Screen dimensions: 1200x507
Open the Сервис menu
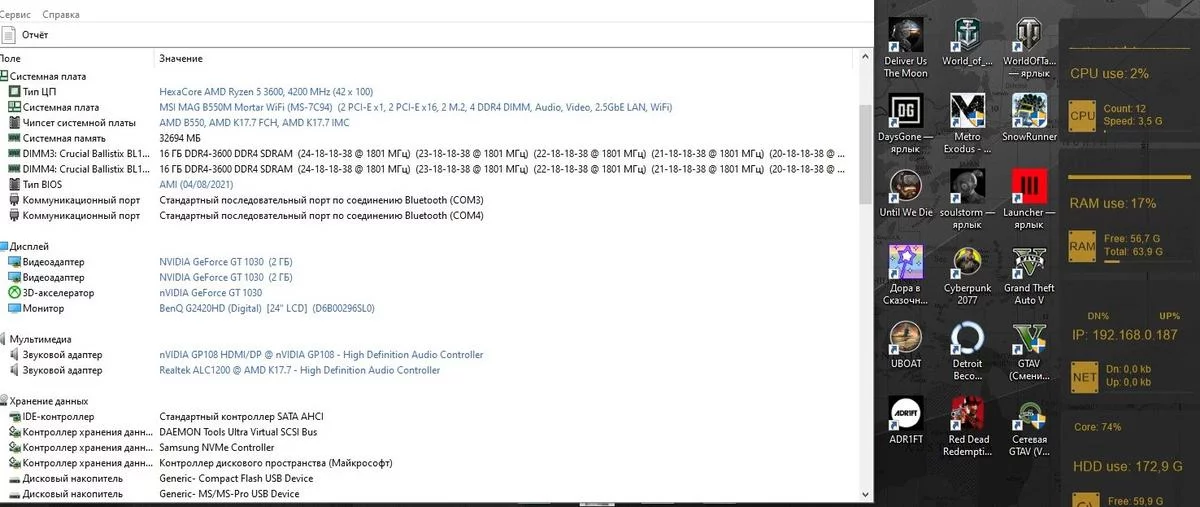(15, 15)
